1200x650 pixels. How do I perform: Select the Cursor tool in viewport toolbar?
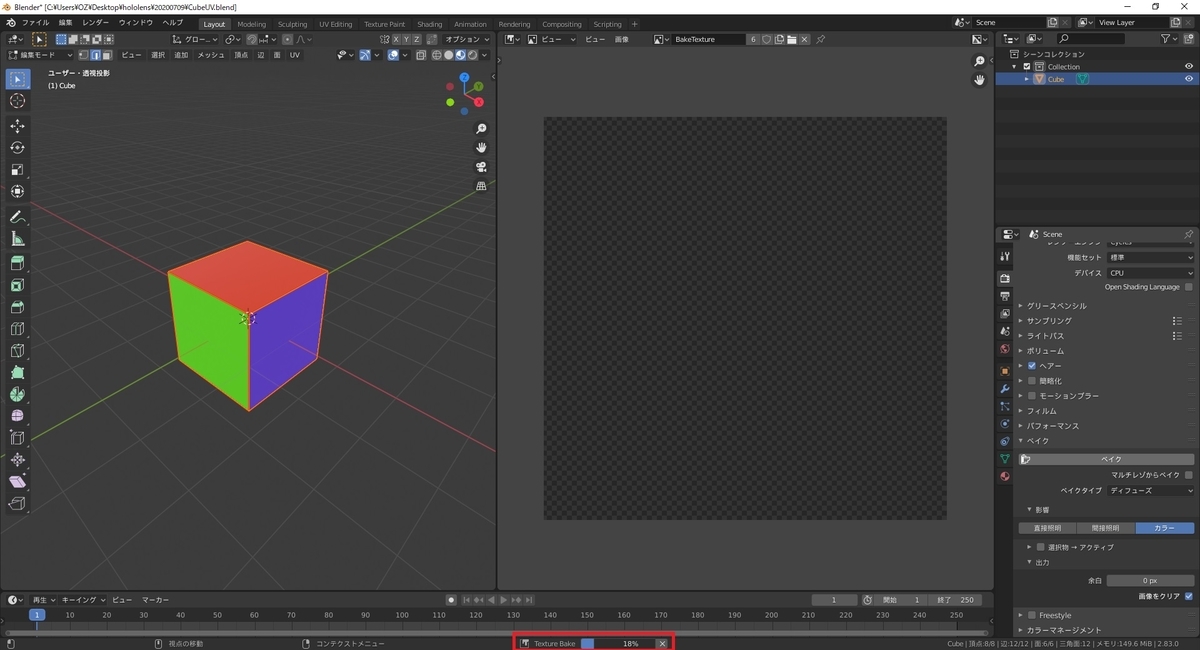point(17,101)
